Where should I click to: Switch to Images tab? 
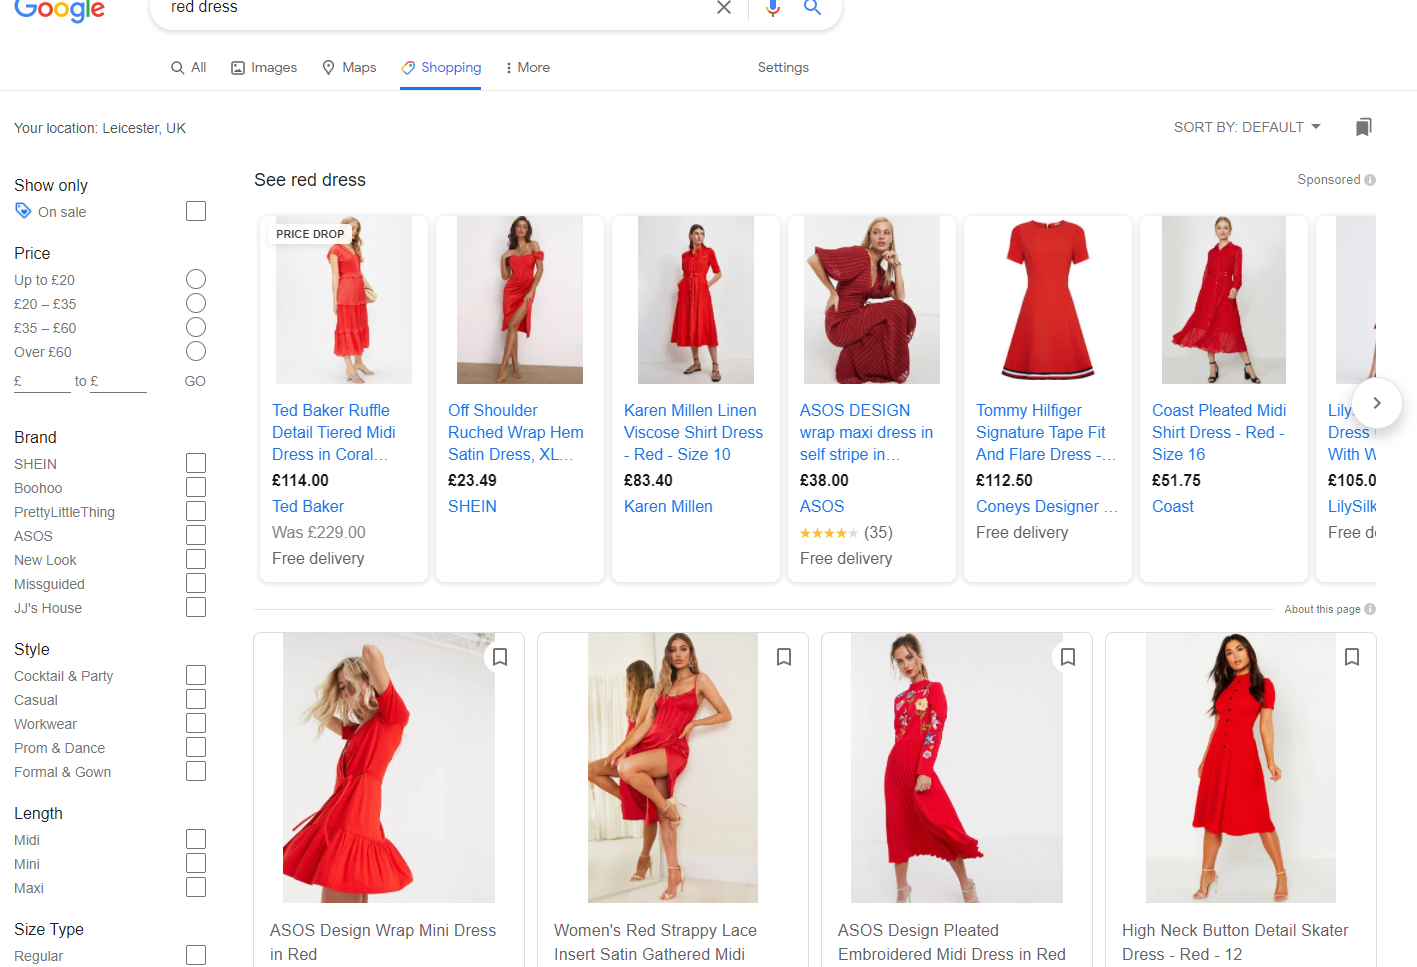coord(264,67)
